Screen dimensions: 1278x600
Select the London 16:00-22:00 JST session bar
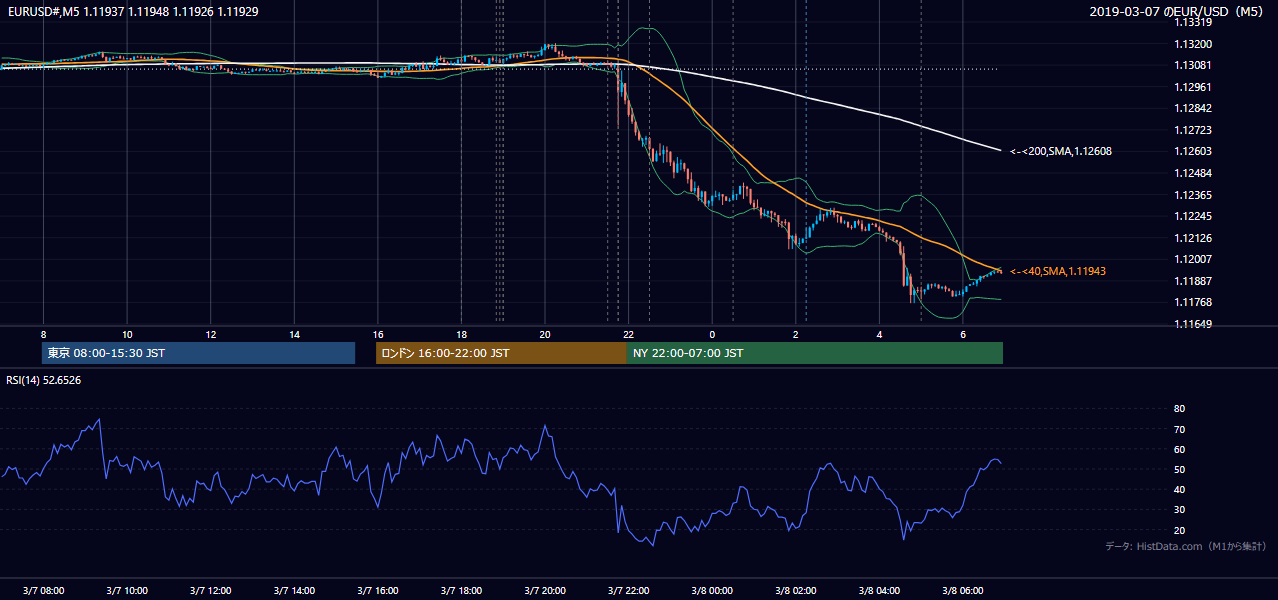pyautogui.click(x=501, y=353)
